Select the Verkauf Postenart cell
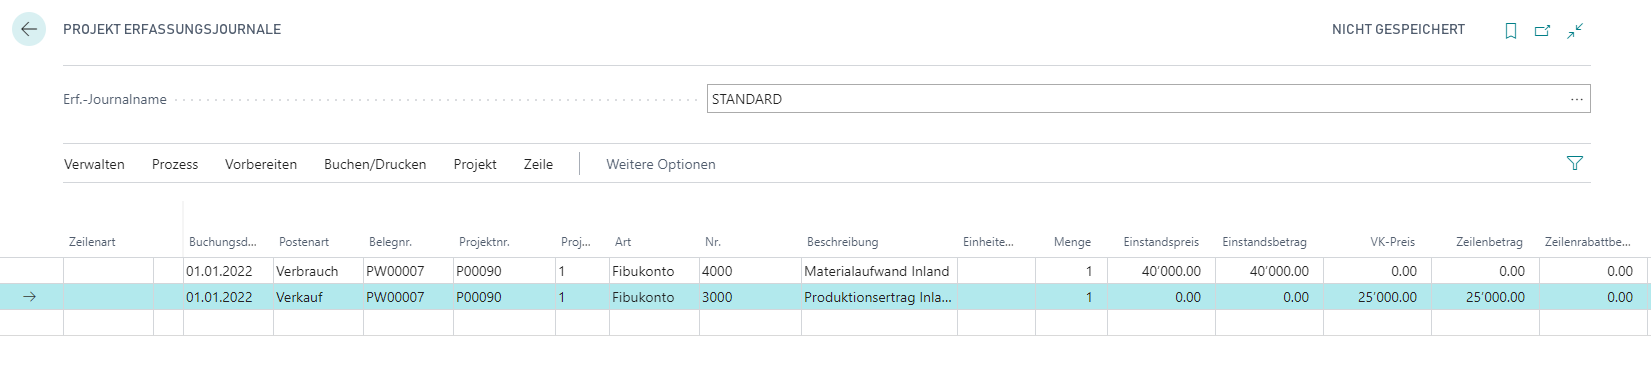This screenshot has height=371, width=1651. 318,297
